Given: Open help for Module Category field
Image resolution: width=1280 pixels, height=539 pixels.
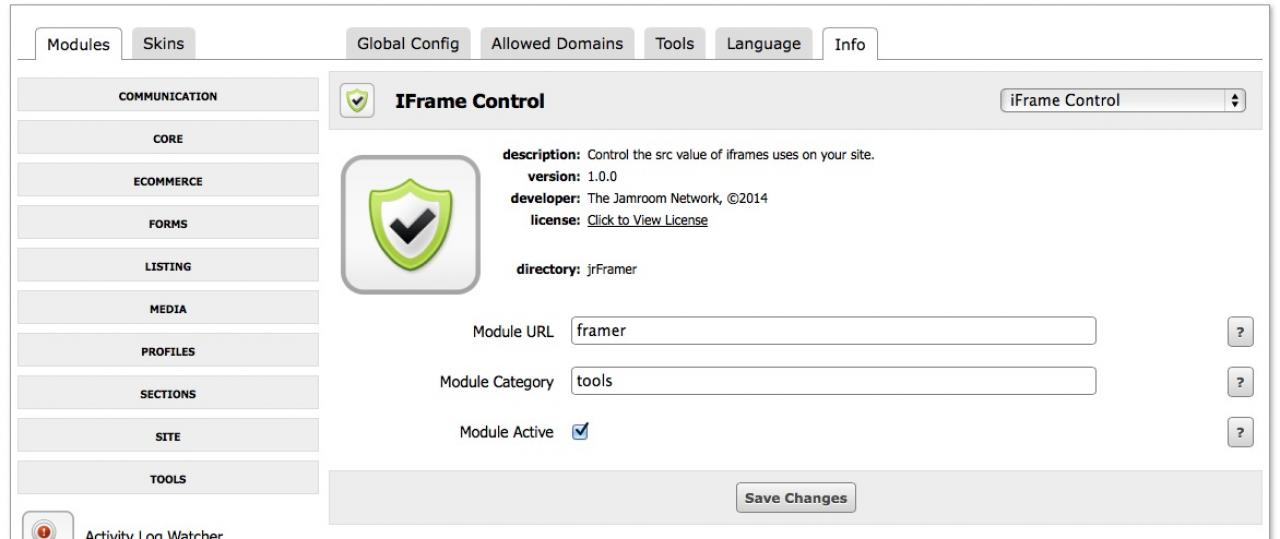Looking at the screenshot, I should (x=1239, y=383).
